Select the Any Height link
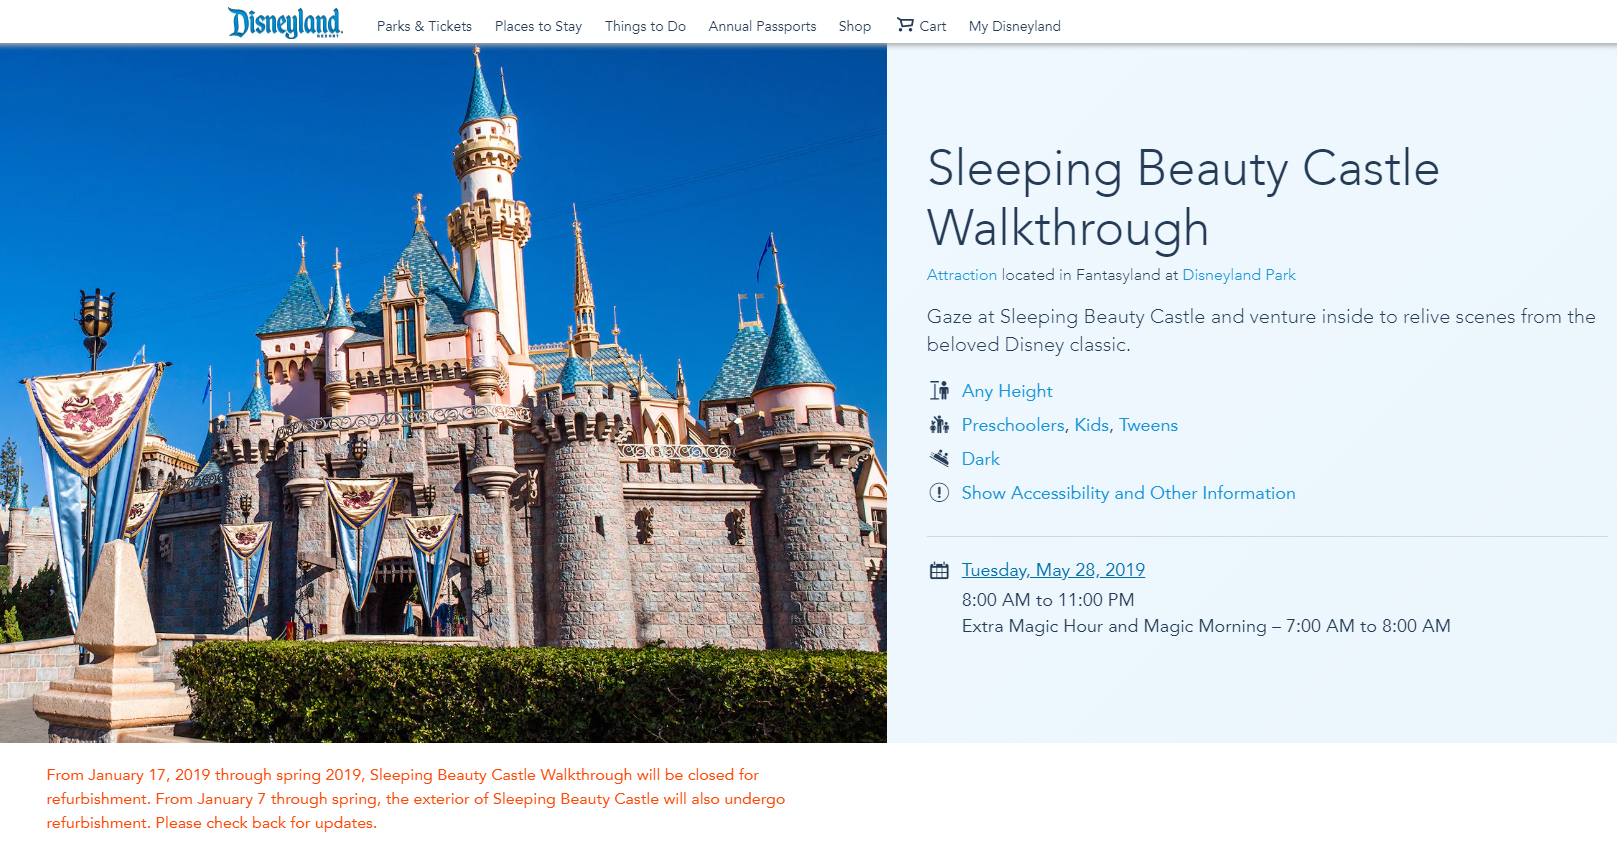The height and width of the screenshot is (843, 1617). [x=1007, y=391]
